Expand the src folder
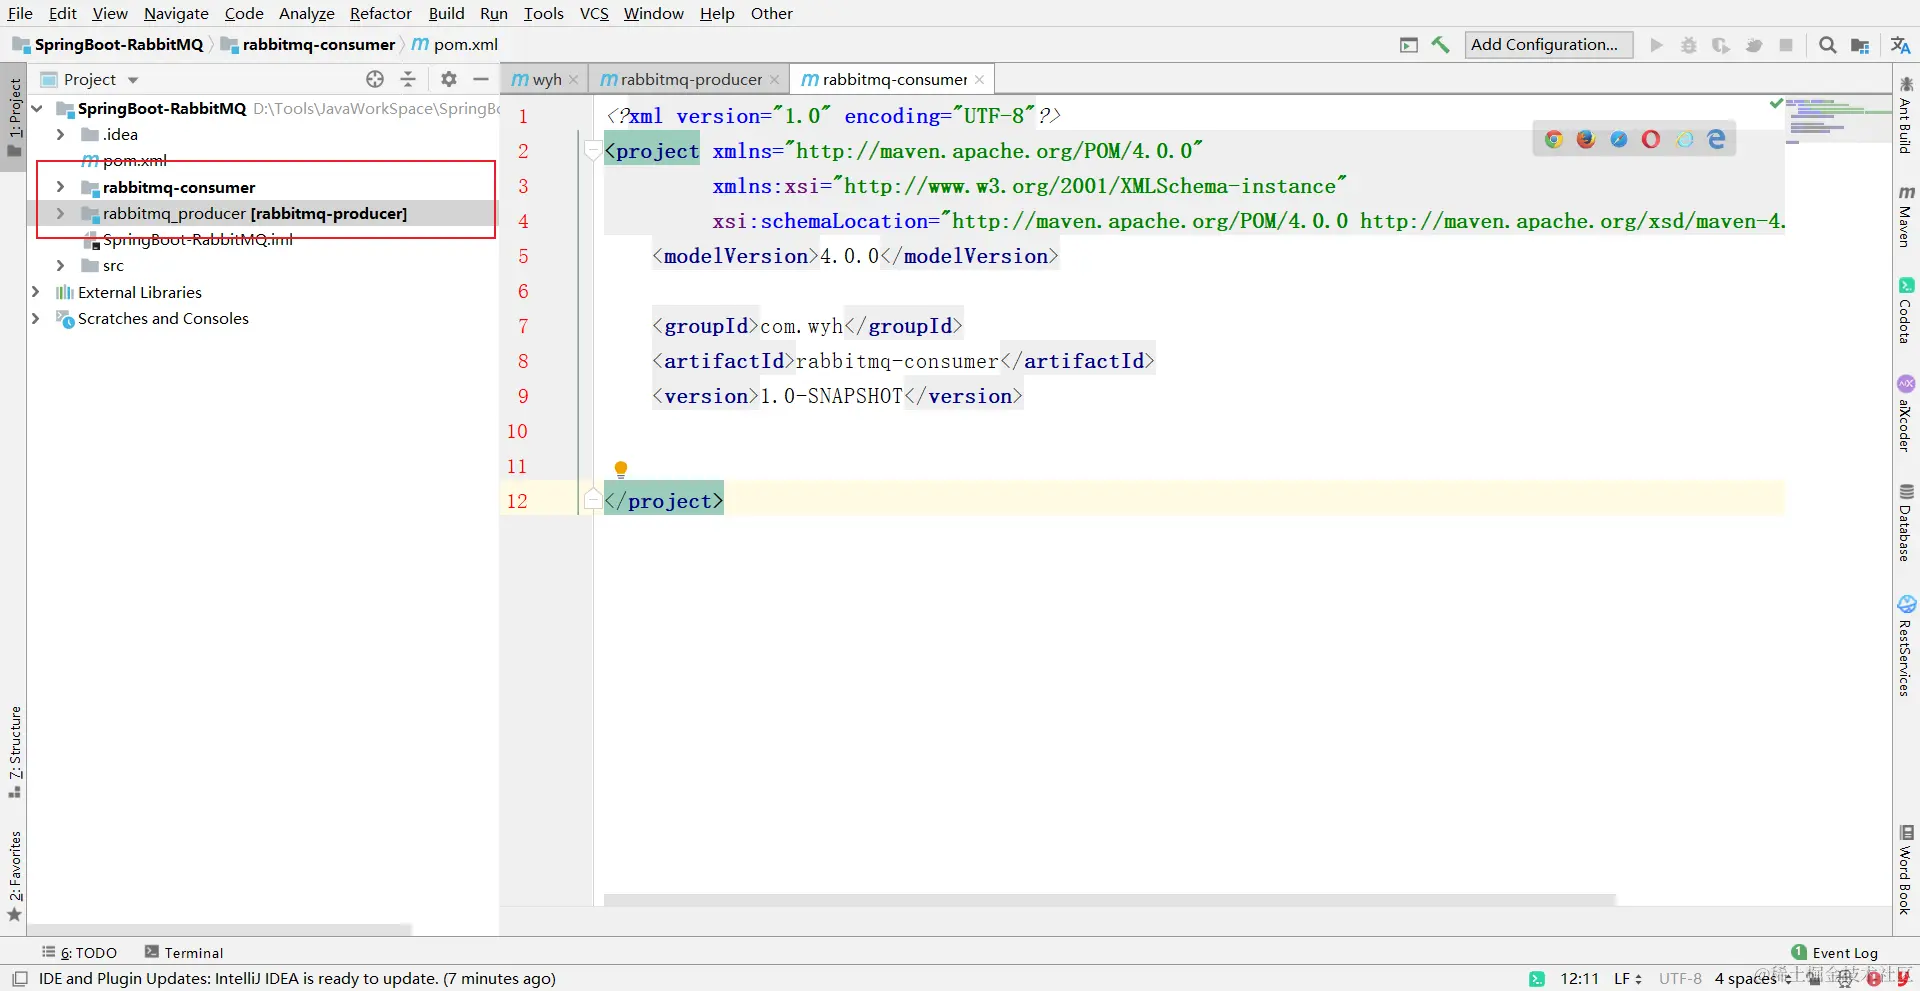The width and height of the screenshot is (1920, 991). point(61,265)
